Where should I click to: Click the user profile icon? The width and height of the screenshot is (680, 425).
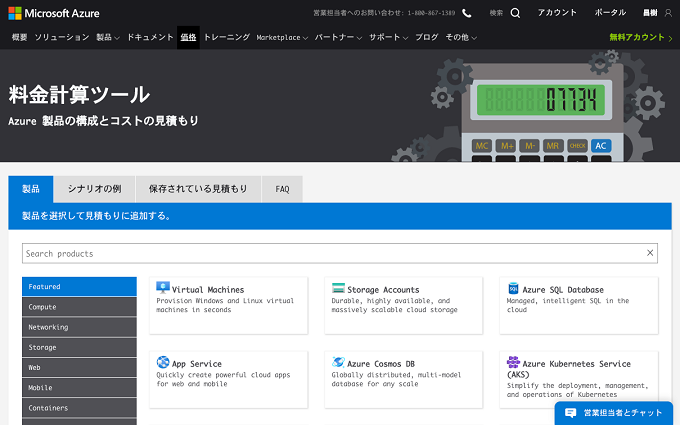668,13
